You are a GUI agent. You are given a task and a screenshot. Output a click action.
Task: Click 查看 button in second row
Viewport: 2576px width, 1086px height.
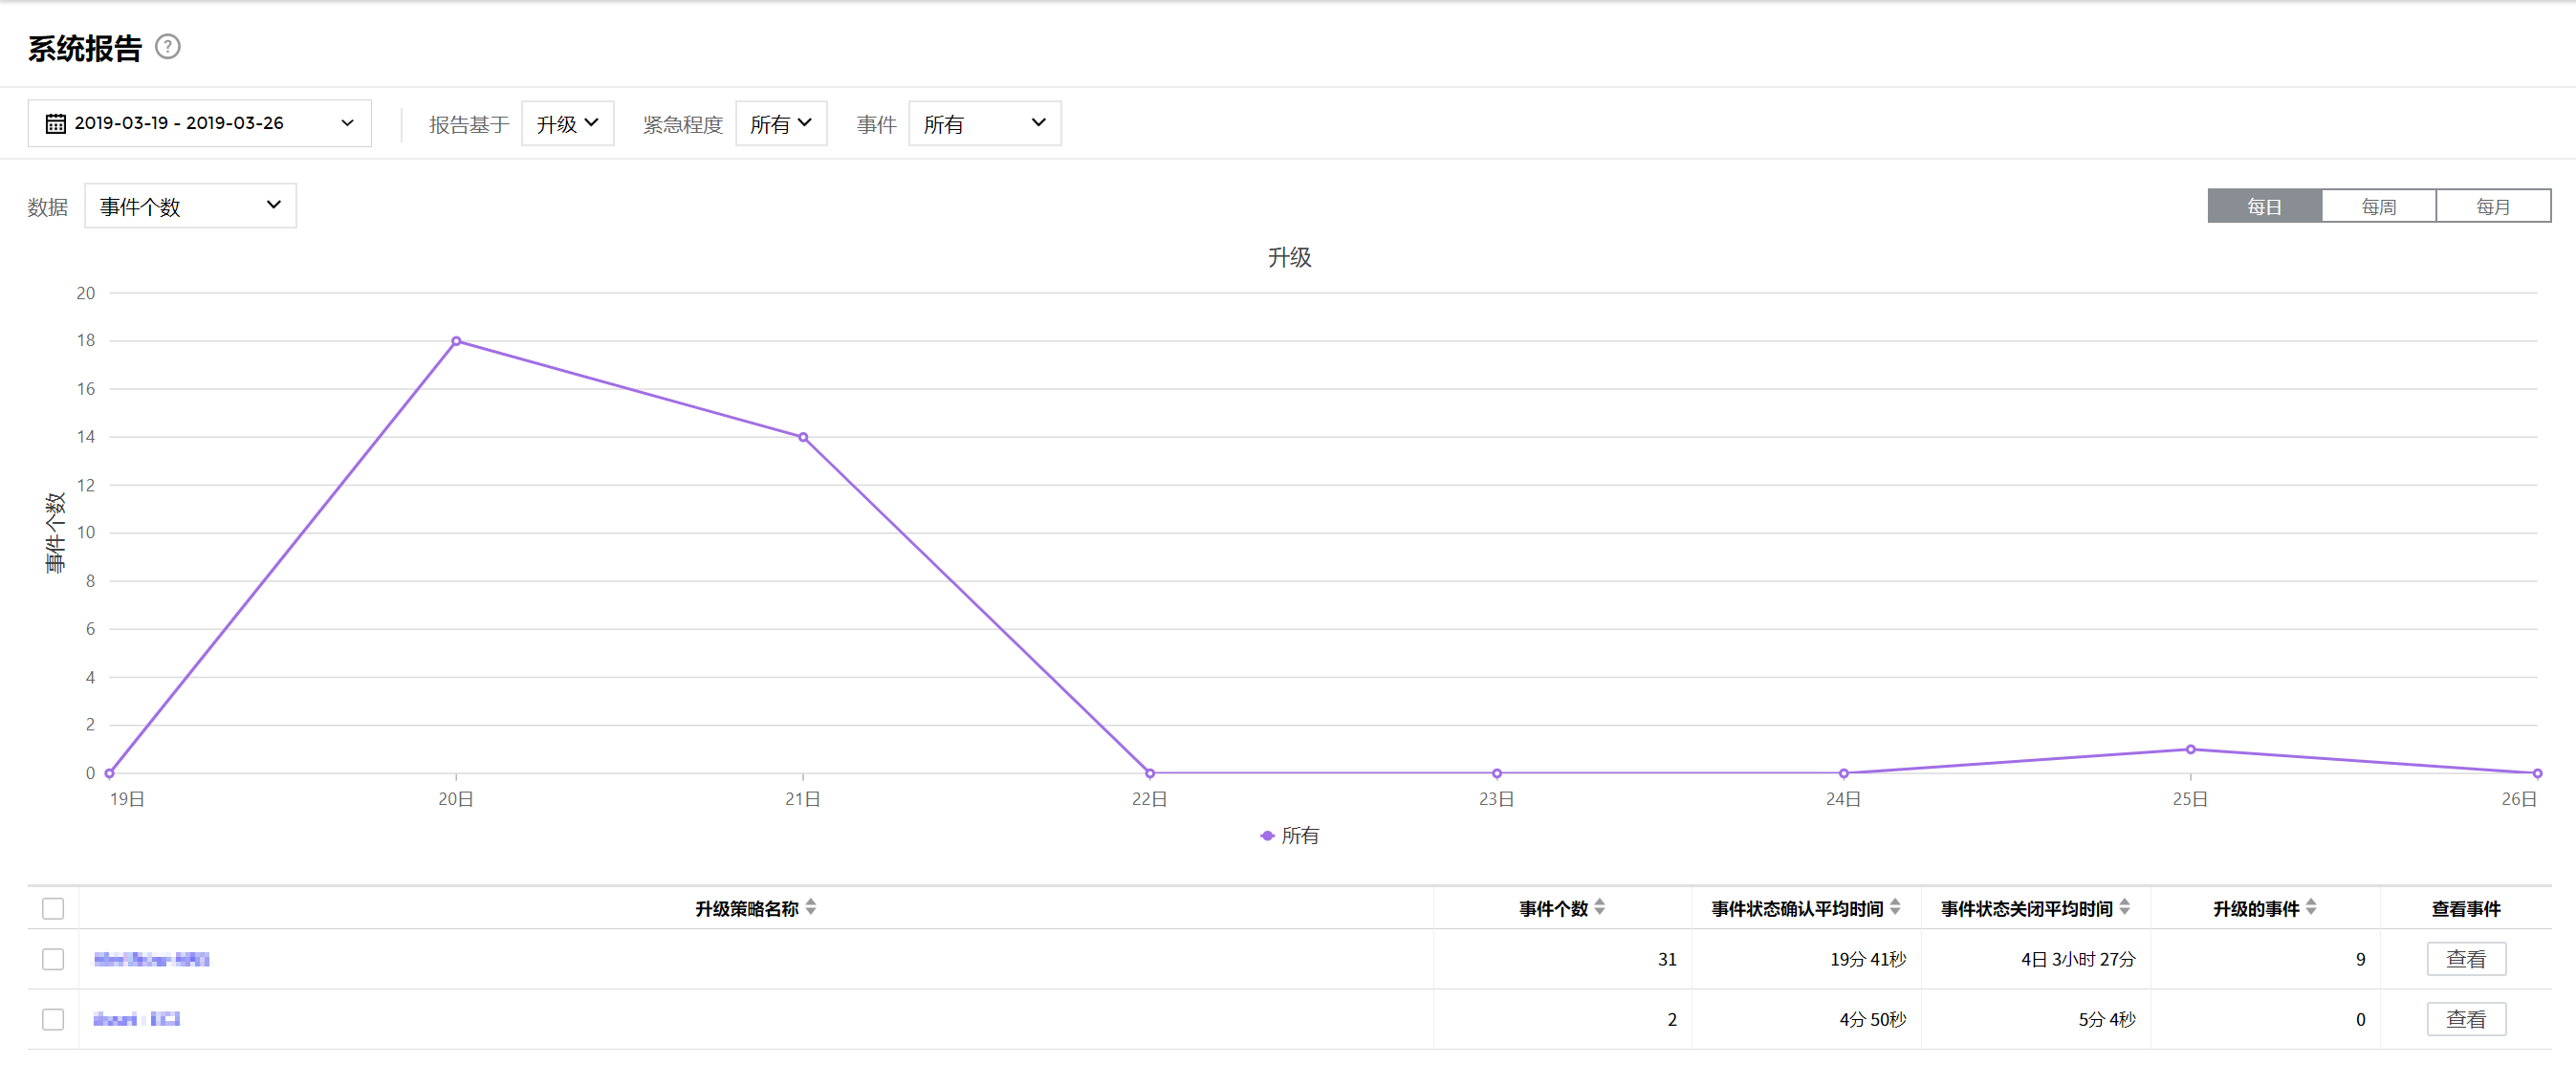click(x=2465, y=1019)
